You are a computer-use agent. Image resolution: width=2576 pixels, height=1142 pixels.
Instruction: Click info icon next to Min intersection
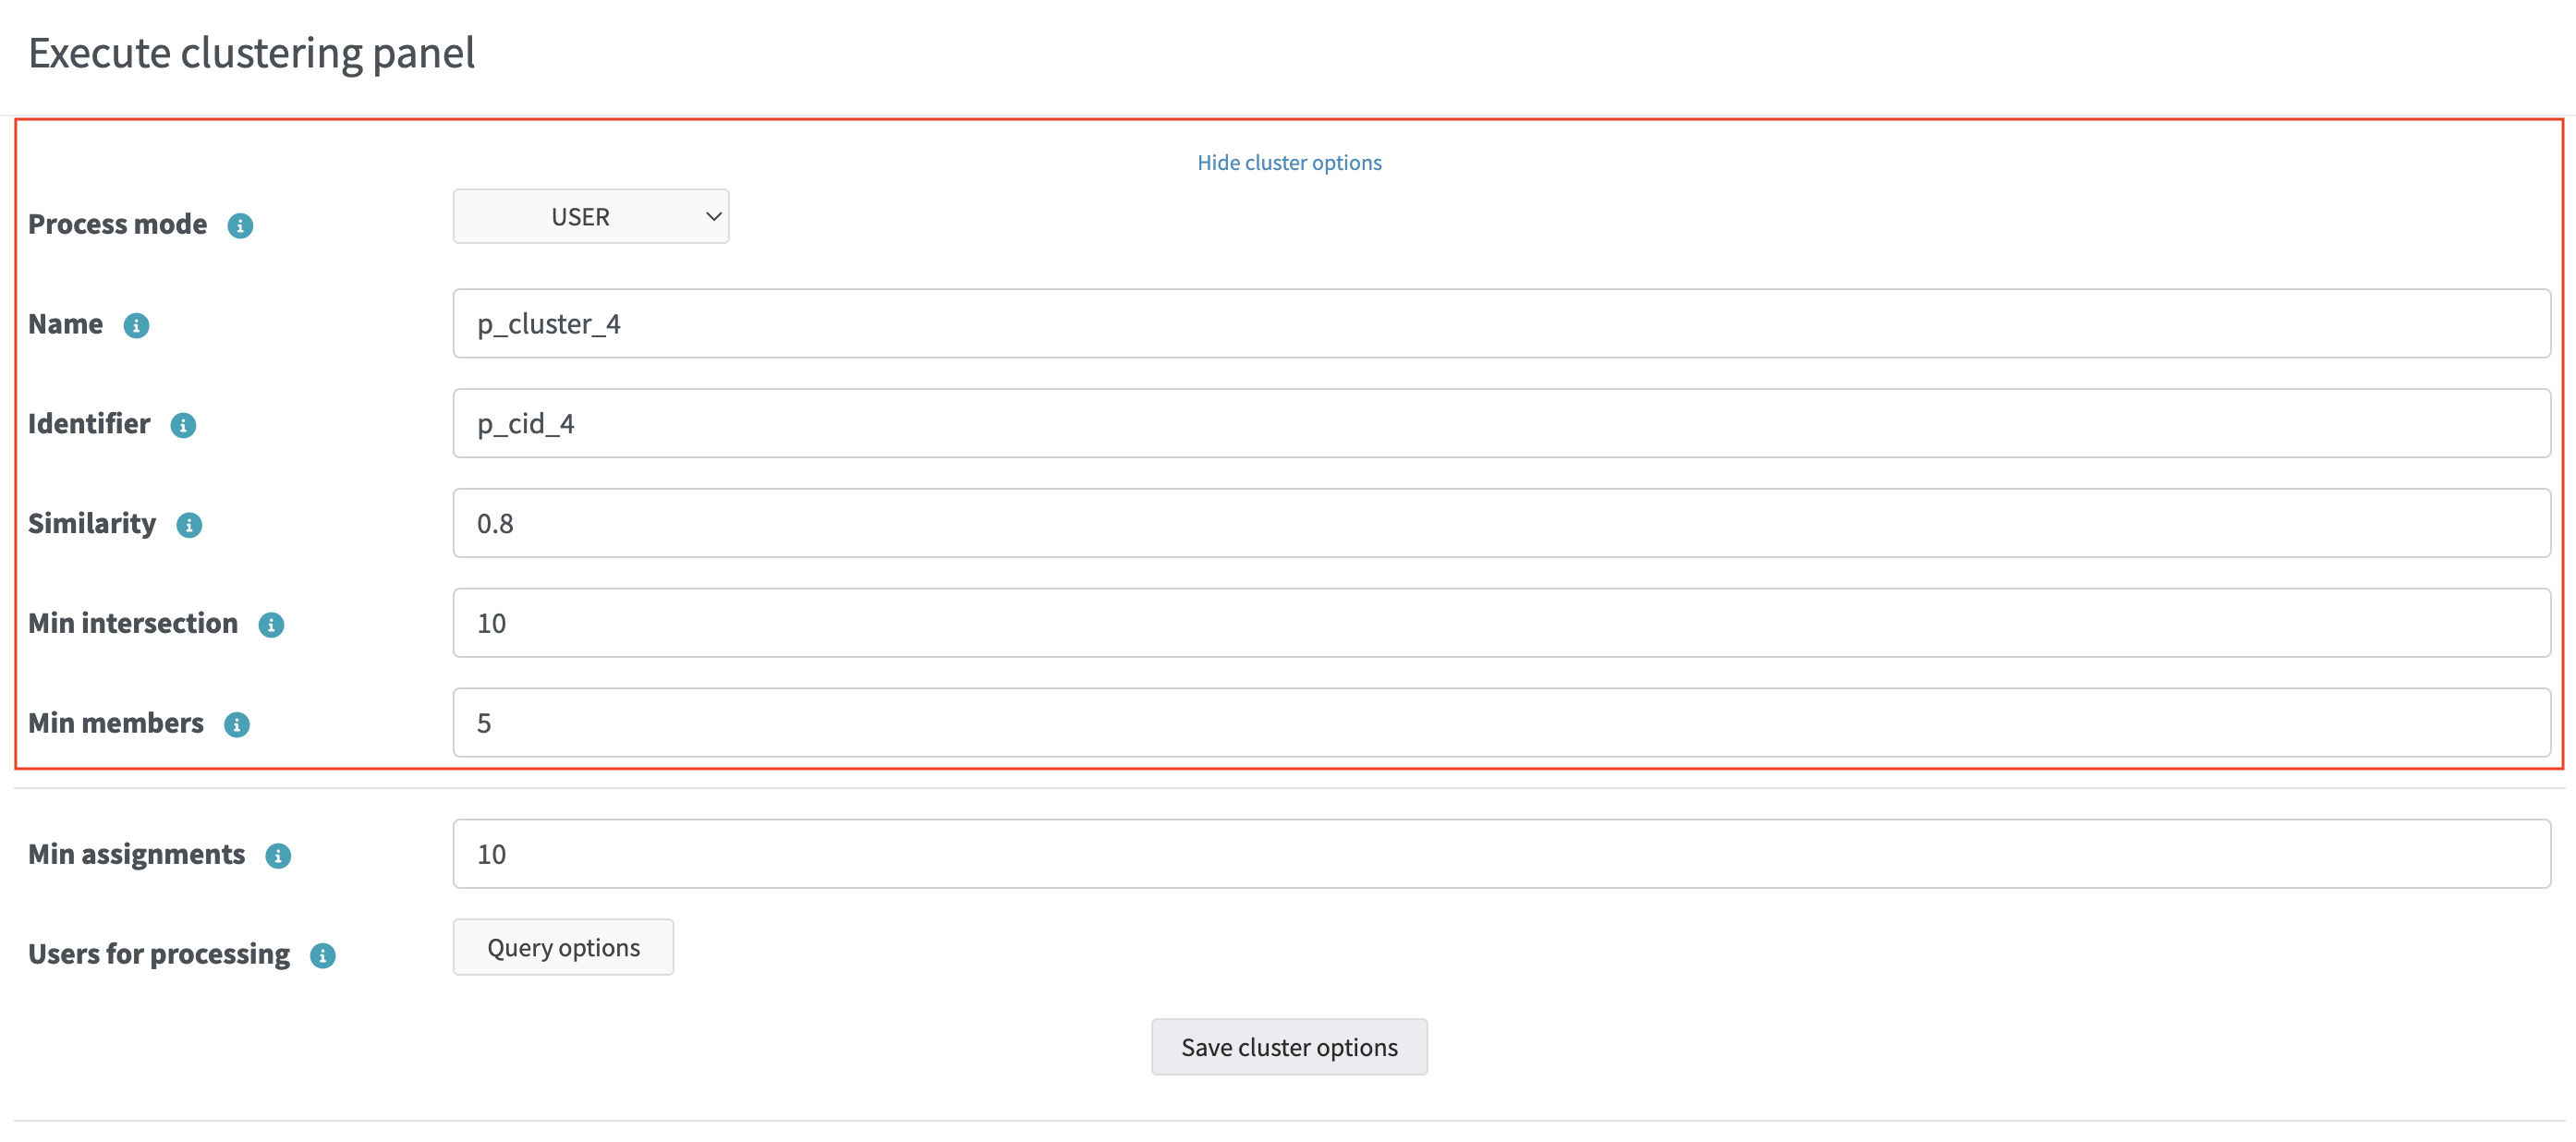(x=271, y=625)
